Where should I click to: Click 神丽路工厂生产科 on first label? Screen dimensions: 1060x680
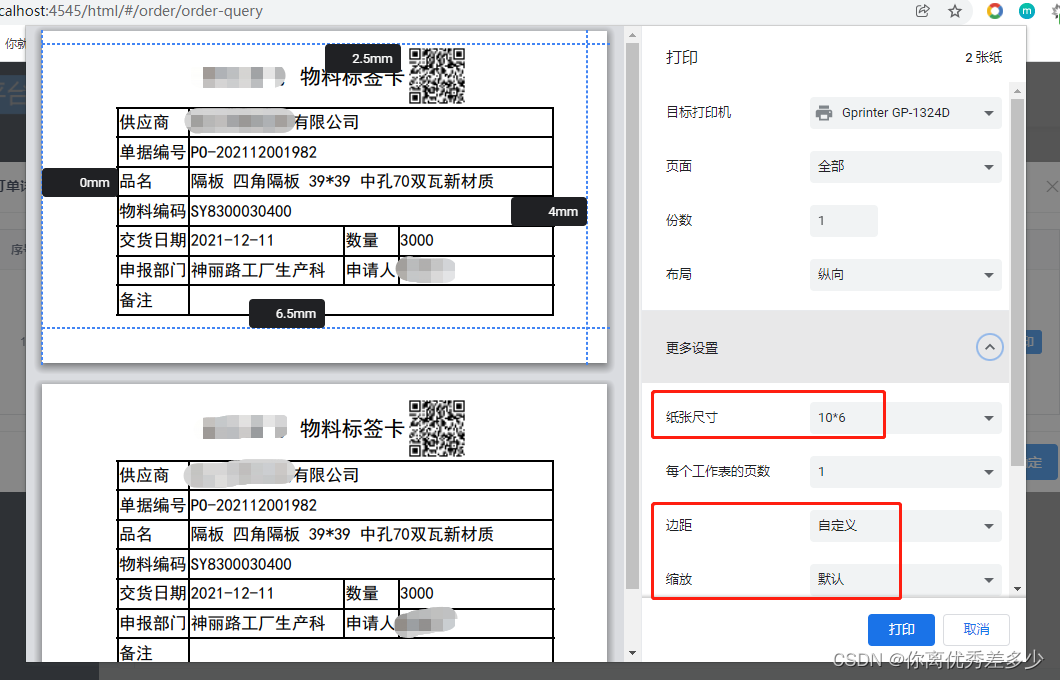click(x=258, y=270)
